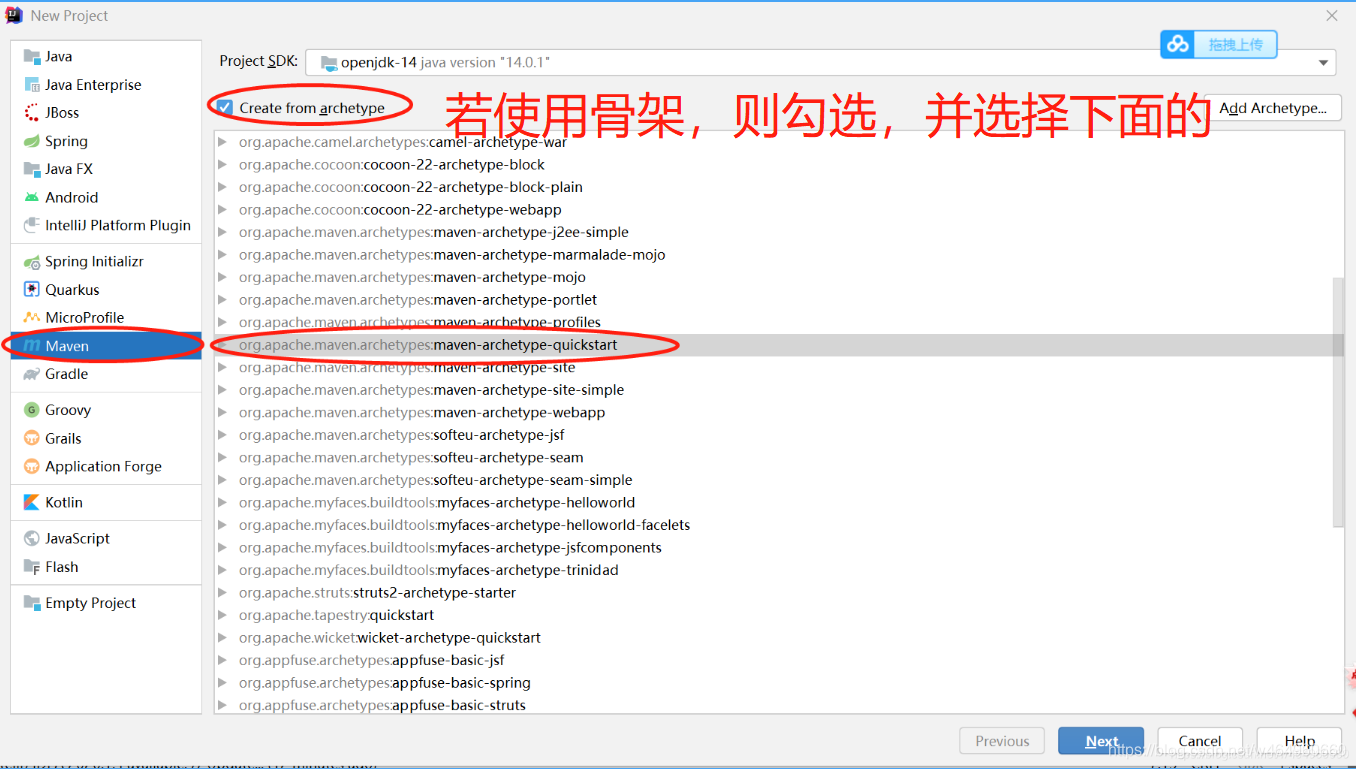The width and height of the screenshot is (1356, 769).
Task: Pick the JBoss icon in the sidebar
Action: [x=32, y=113]
